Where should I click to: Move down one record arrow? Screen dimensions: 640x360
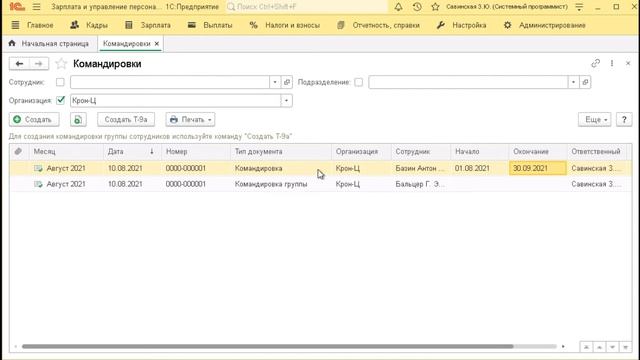coord(612,347)
